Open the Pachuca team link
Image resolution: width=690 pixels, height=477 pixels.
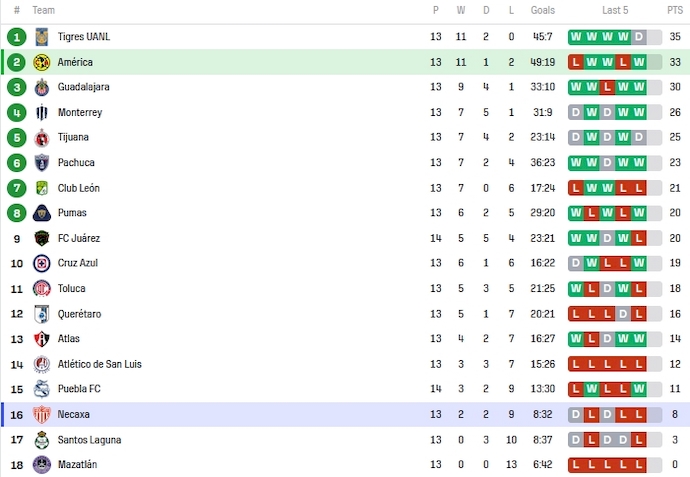(76, 163)
